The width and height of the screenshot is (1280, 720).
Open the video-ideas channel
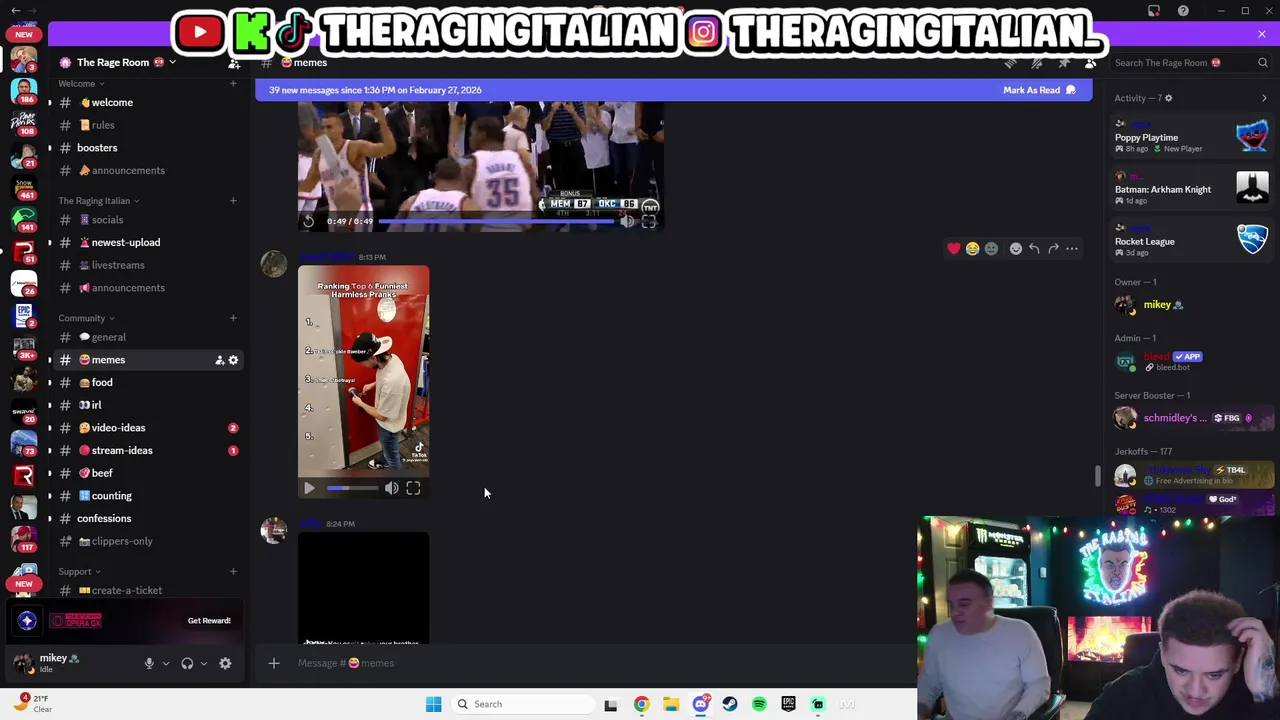point(148,428)
